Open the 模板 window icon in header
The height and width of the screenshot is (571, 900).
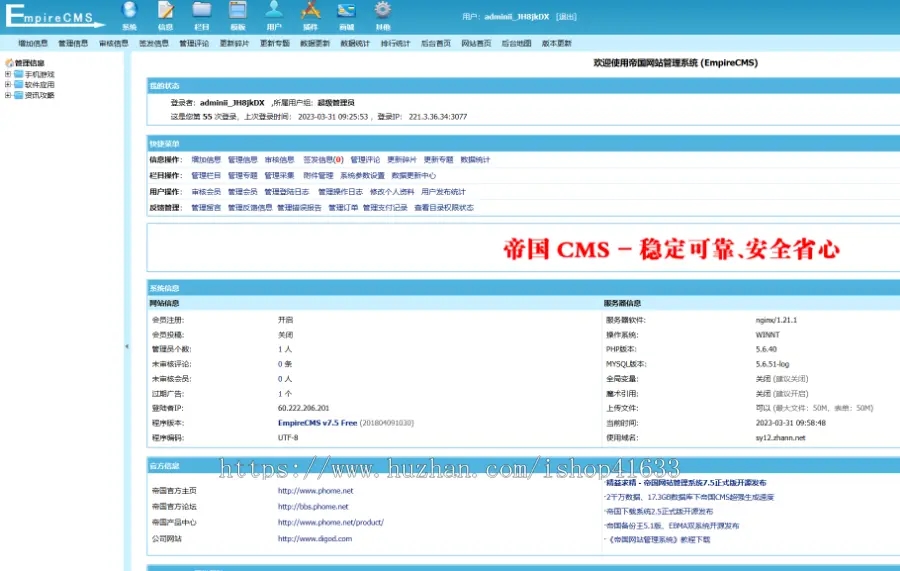[x=238, y=10]
